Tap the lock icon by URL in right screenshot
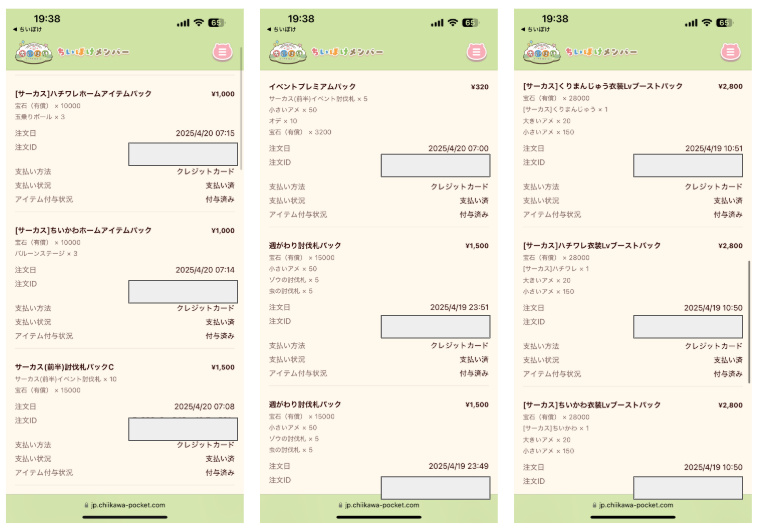The height and width of the screenshot is (528, 757). [594, 505]
